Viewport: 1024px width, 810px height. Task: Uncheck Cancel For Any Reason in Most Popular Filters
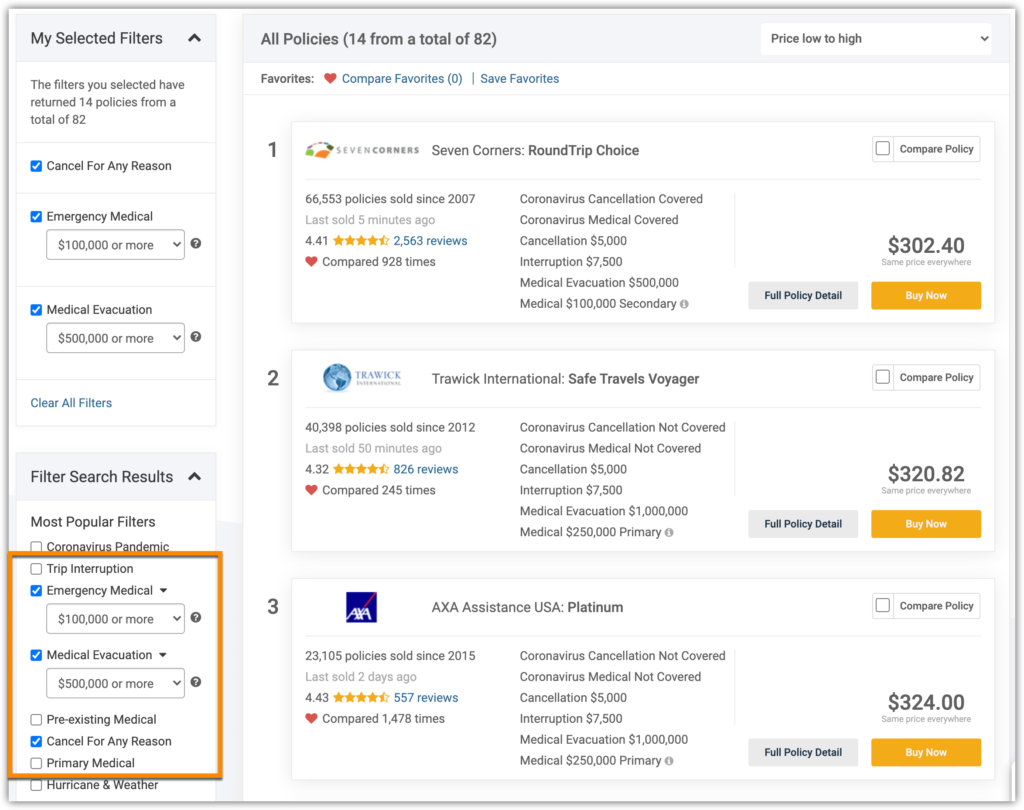(37, 741)
